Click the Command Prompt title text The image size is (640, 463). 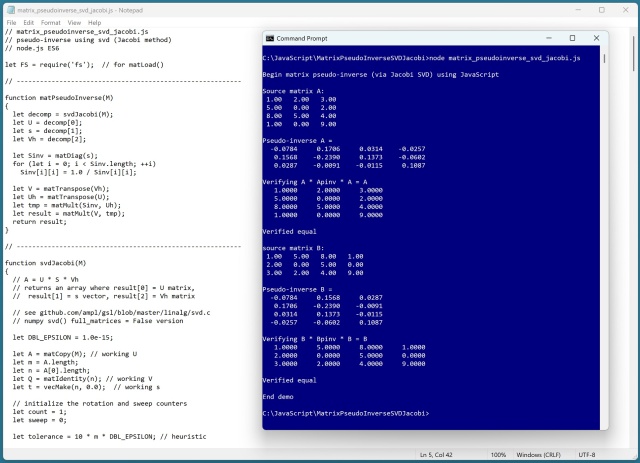point(302,38)
